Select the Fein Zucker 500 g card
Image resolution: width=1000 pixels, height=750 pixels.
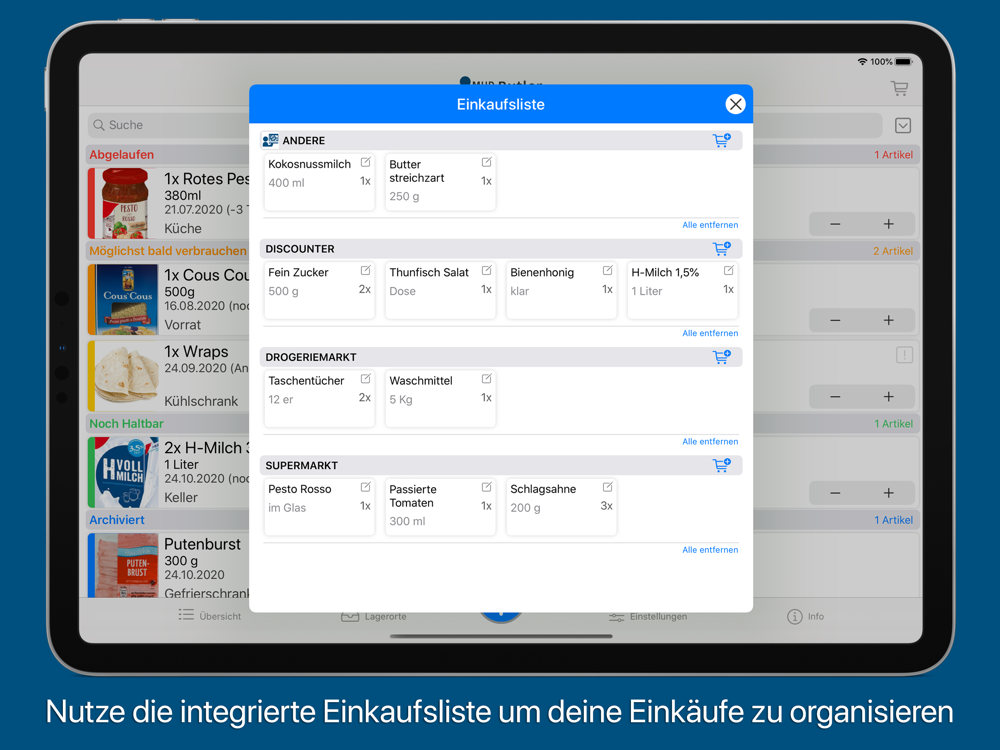coord(320,290)
